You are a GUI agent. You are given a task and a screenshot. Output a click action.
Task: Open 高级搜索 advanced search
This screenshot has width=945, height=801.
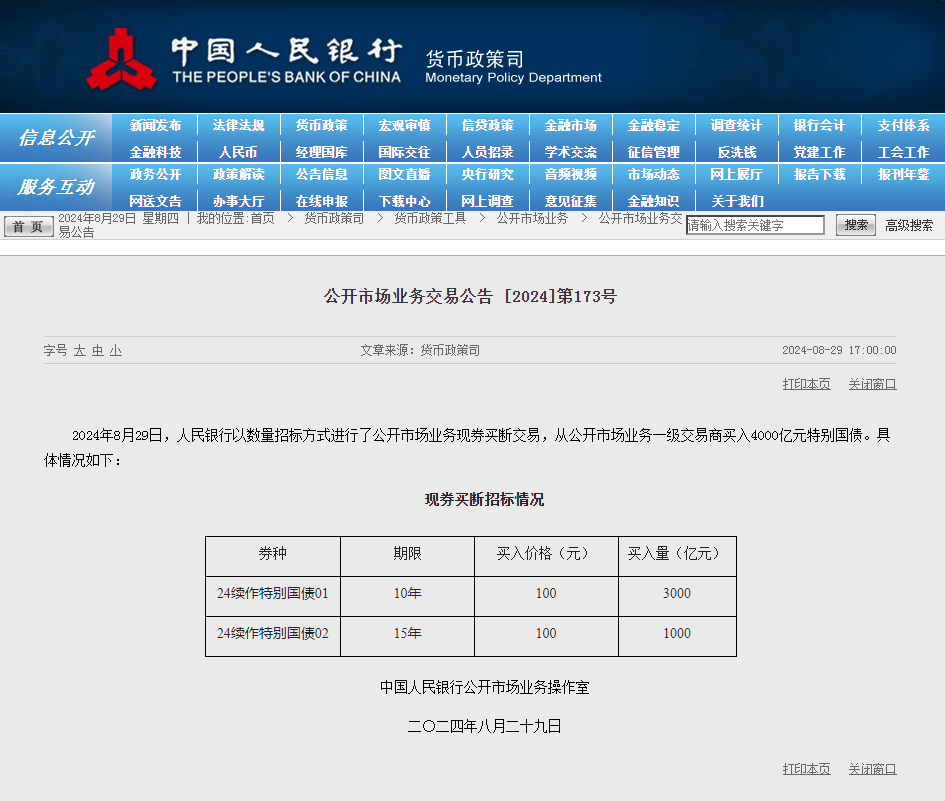(906, 225)
